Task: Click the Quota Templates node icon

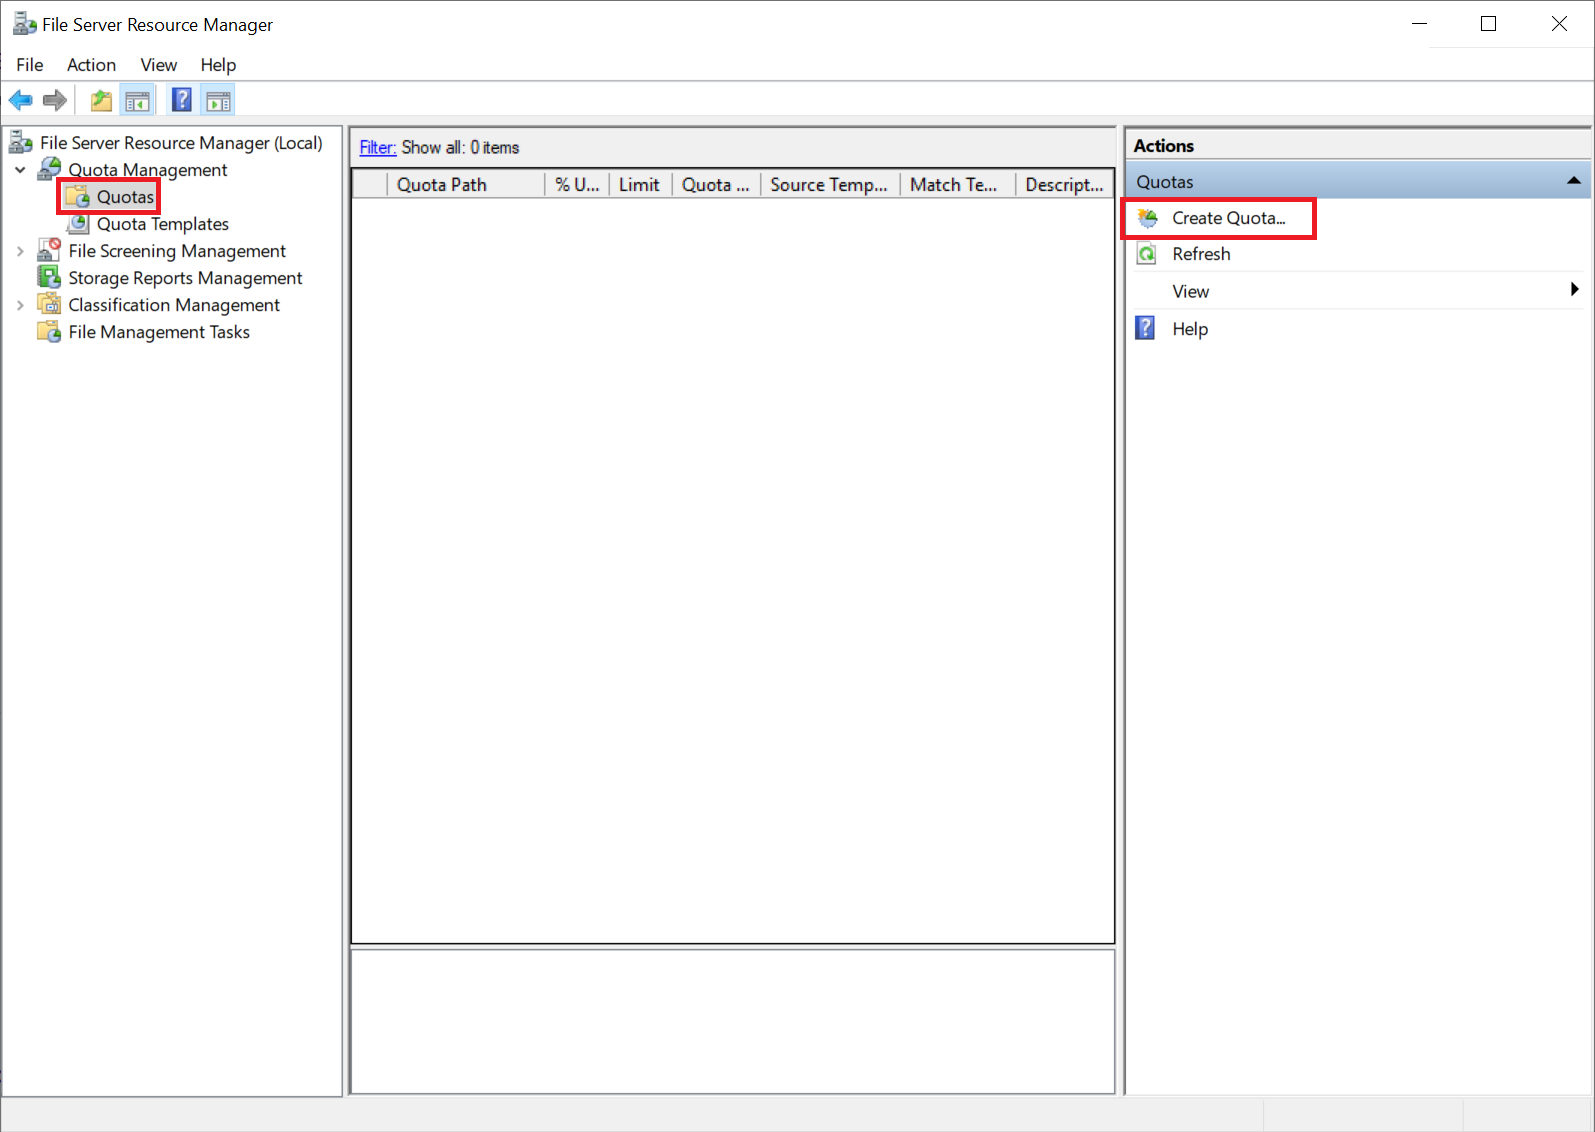Action: tap(78, 224)
